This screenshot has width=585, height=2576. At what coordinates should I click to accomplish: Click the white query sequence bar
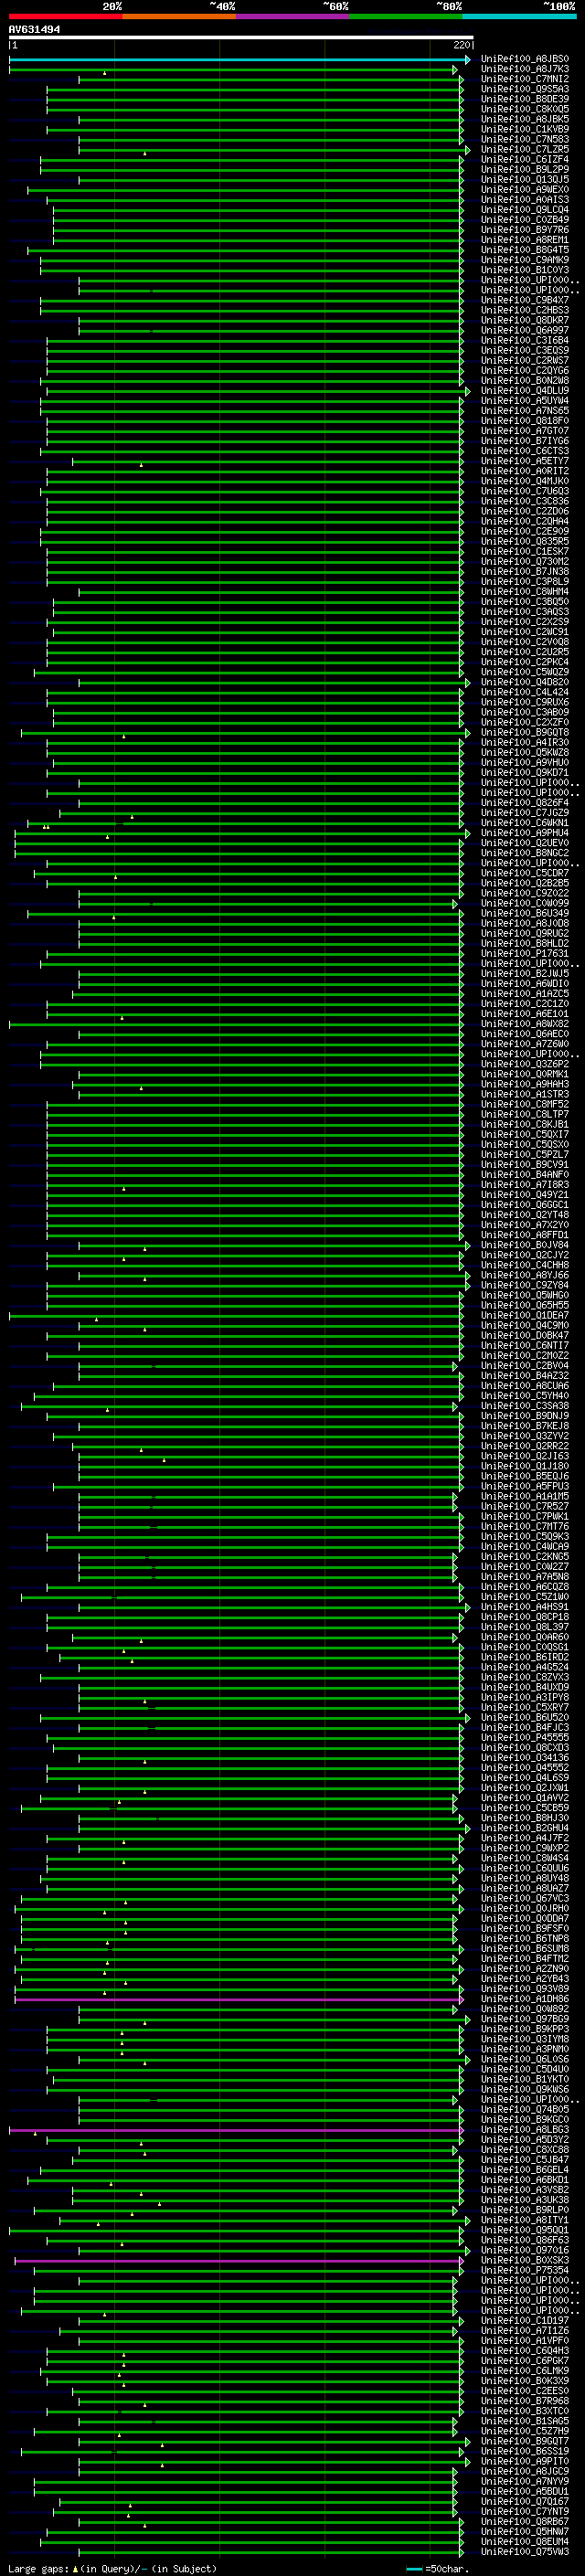(241, 38)
